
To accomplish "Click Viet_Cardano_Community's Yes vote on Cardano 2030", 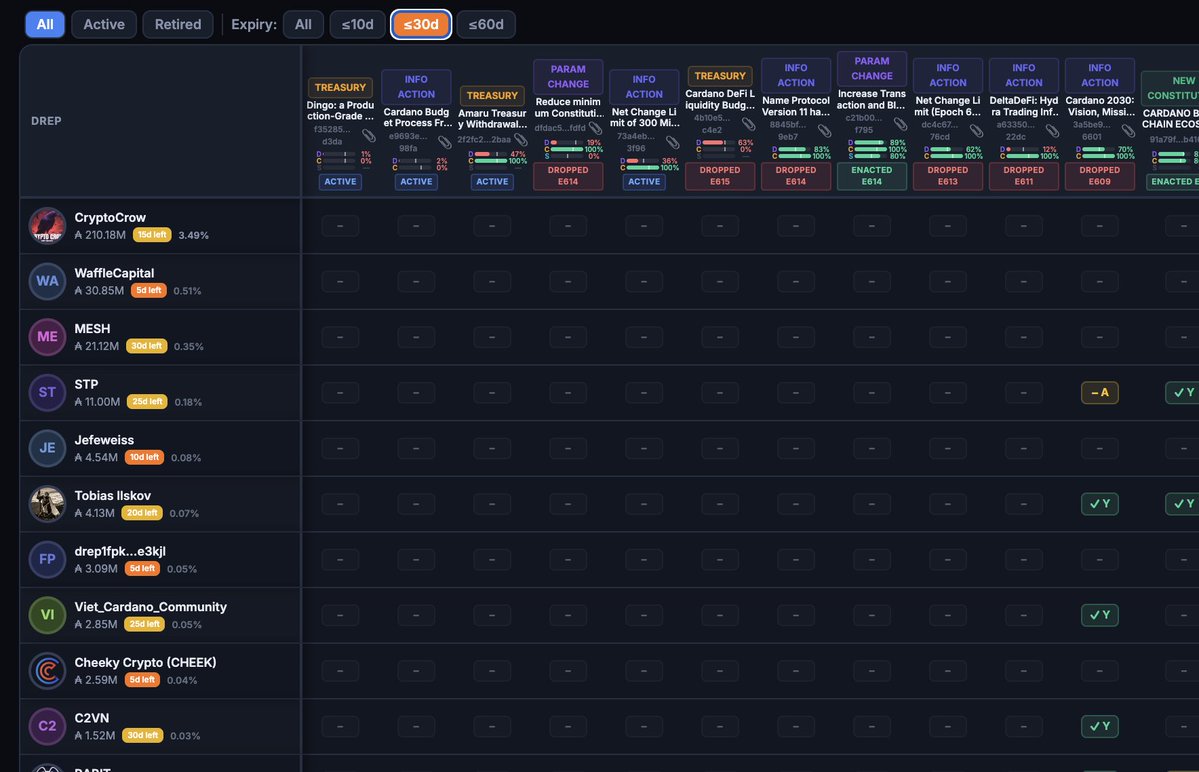I will (1100, 615).
